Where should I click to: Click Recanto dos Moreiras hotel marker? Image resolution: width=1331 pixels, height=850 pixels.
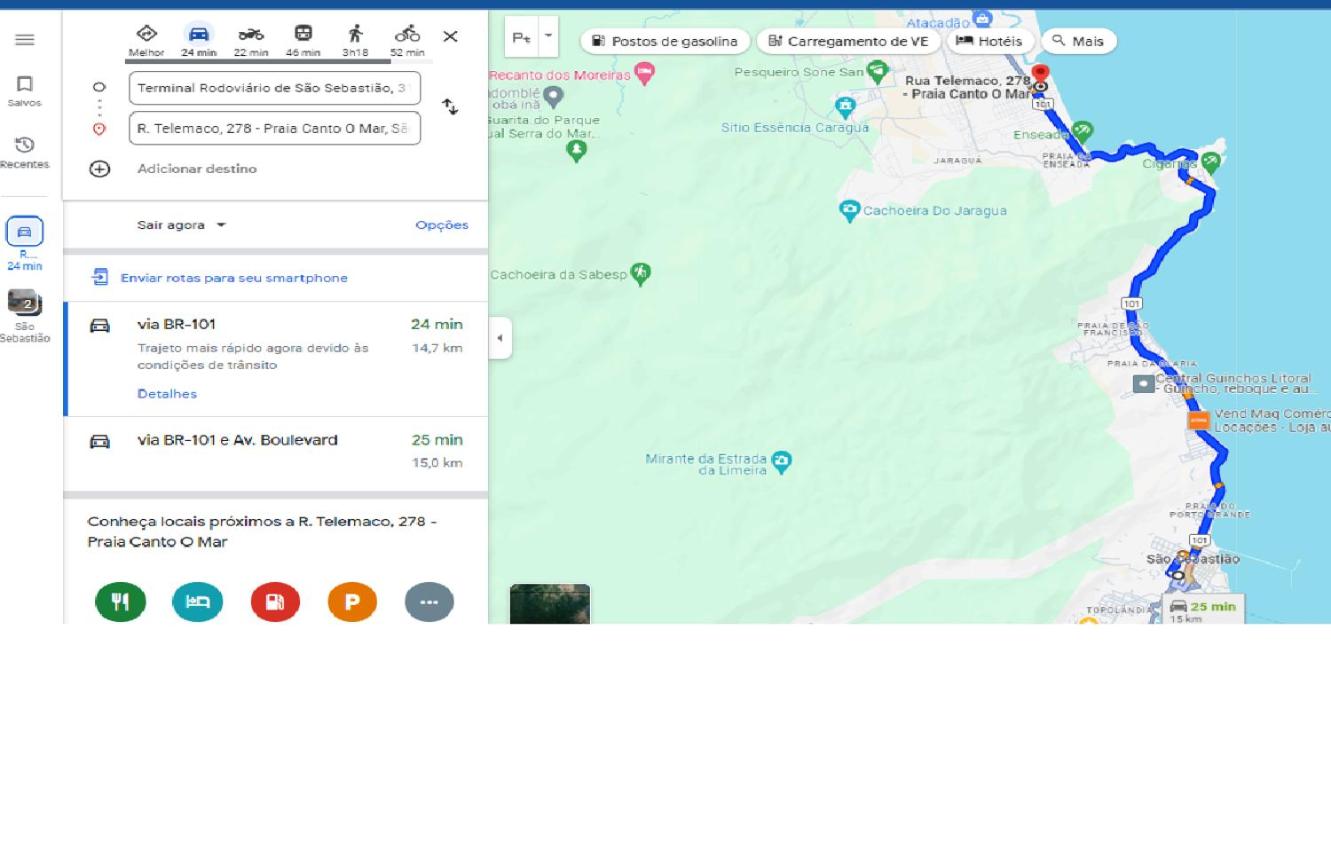(x=645, y=73)
